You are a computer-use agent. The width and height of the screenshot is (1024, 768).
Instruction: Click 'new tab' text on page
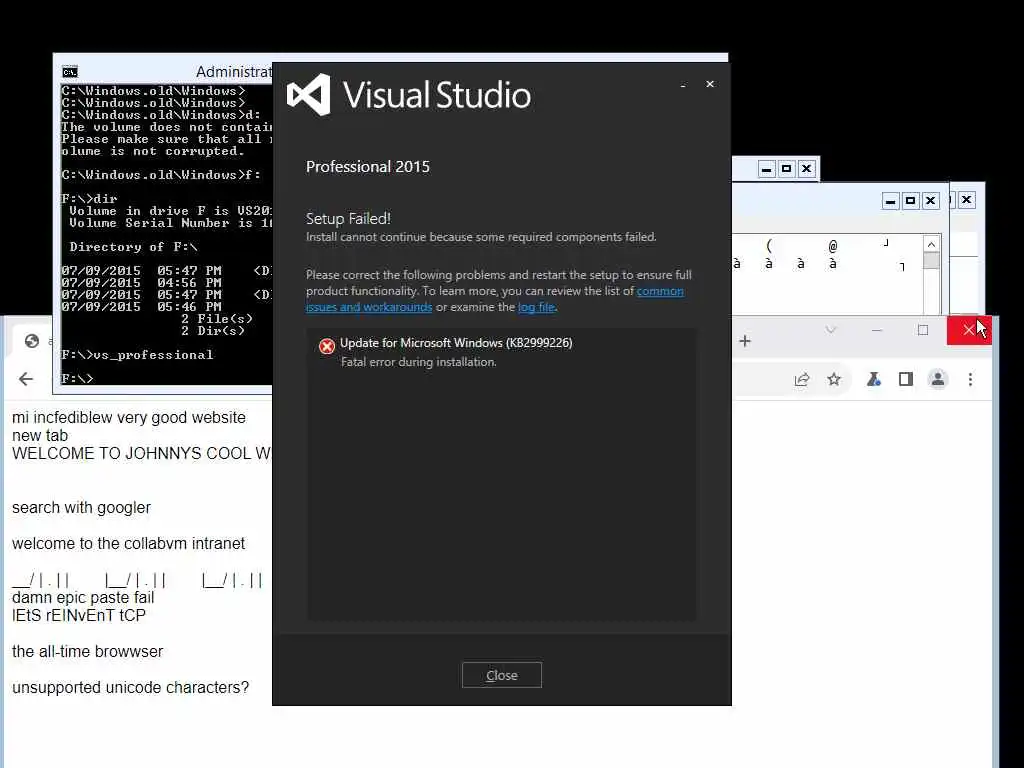click(x=40, y=436)
